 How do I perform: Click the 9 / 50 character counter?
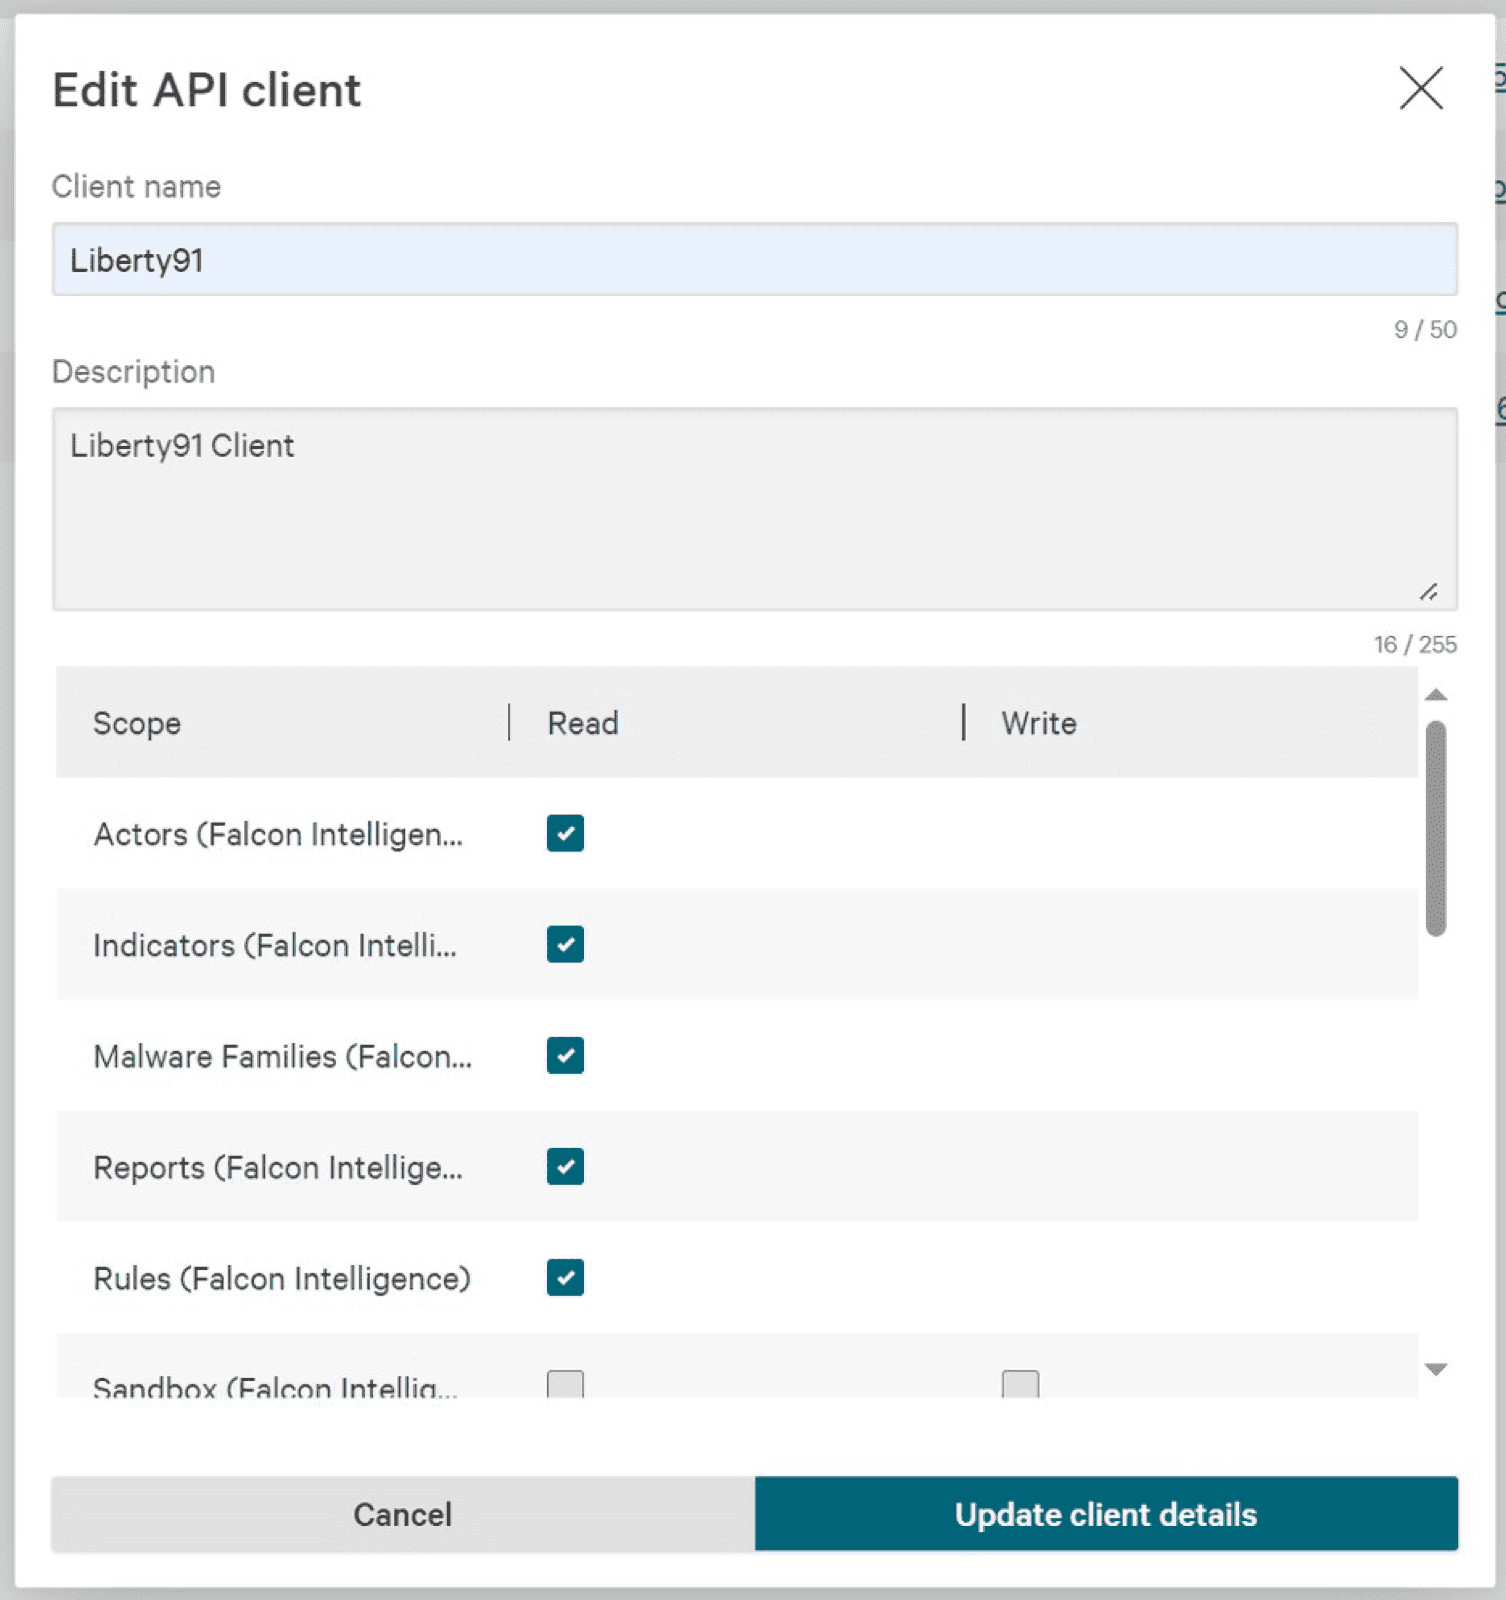(x=1425, y=330)
